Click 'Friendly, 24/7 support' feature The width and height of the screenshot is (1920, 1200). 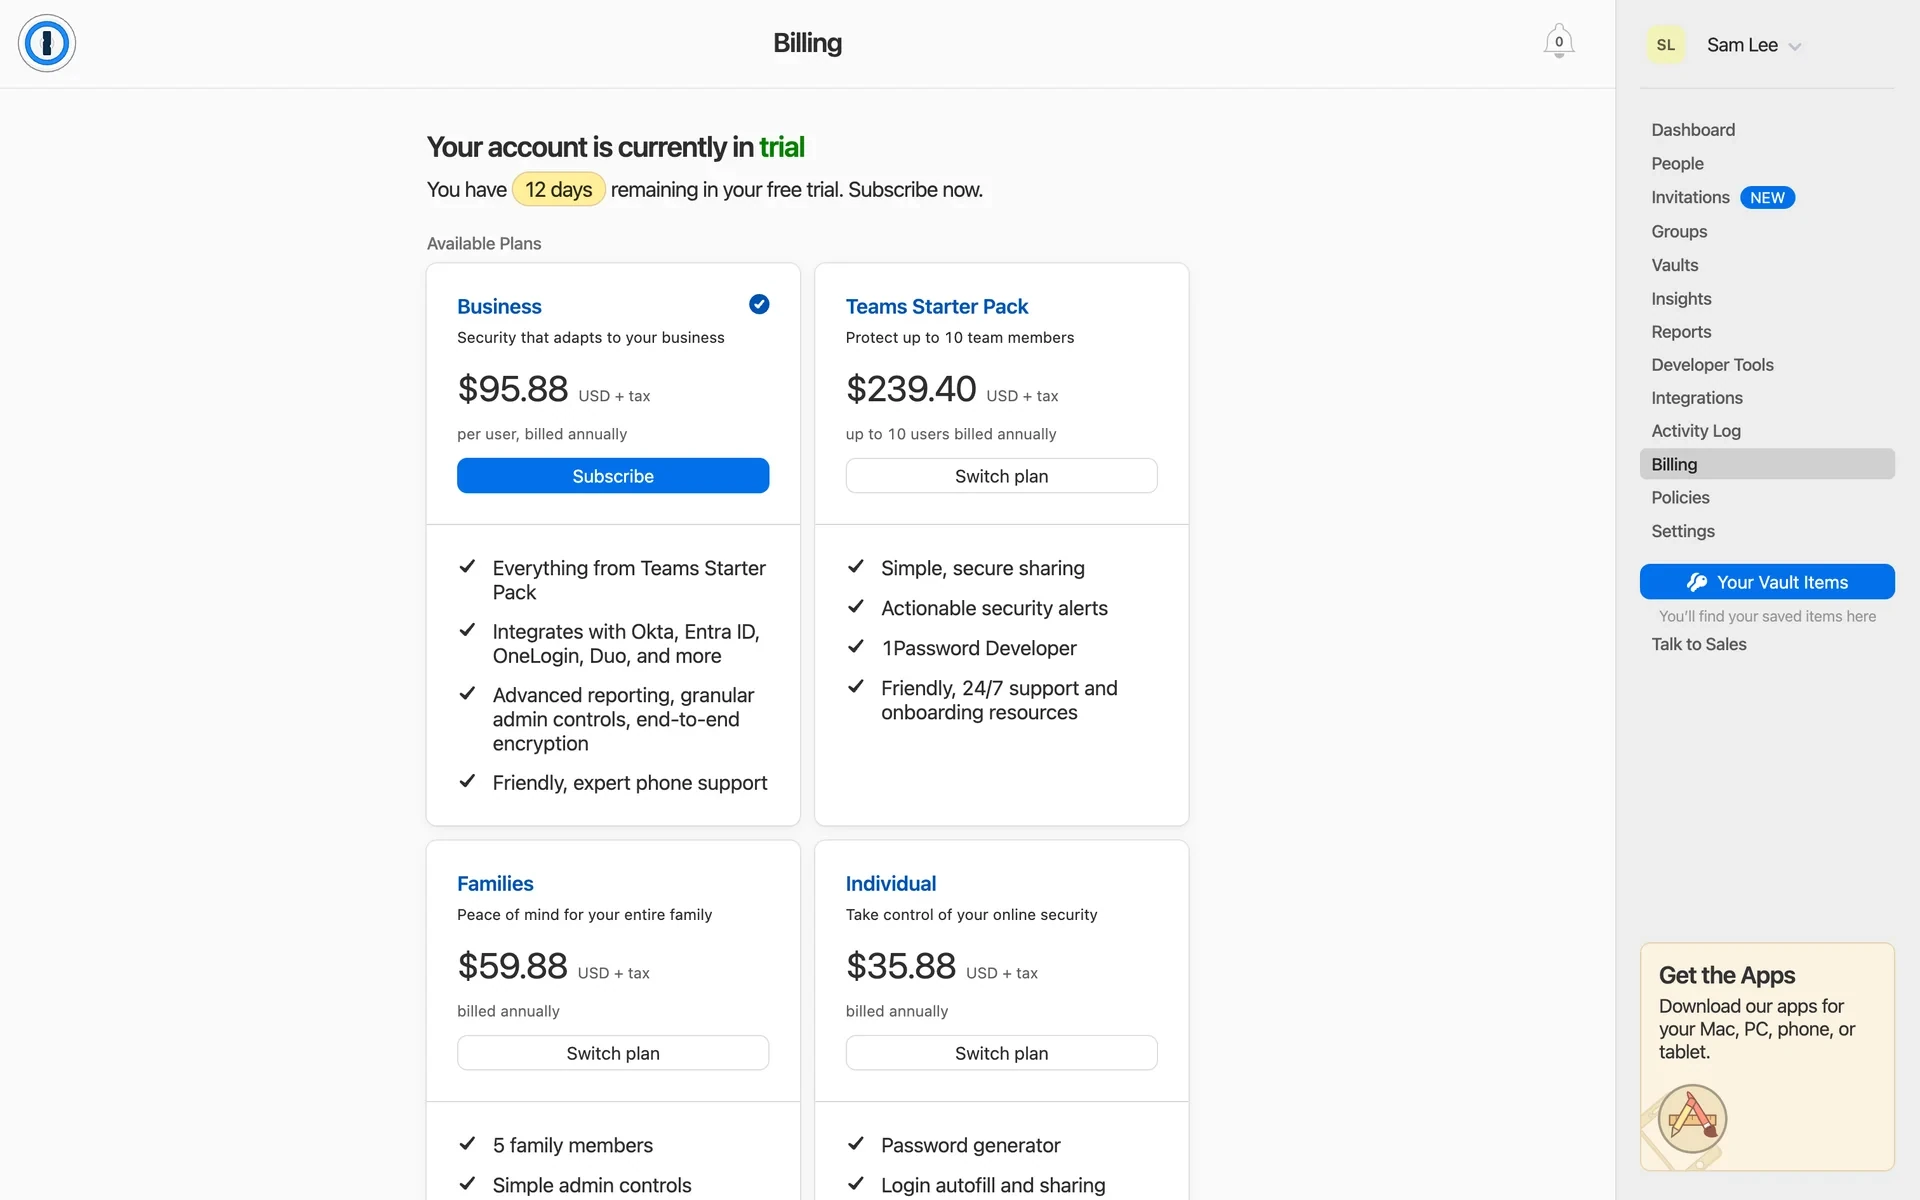click(x=999, y=700)
